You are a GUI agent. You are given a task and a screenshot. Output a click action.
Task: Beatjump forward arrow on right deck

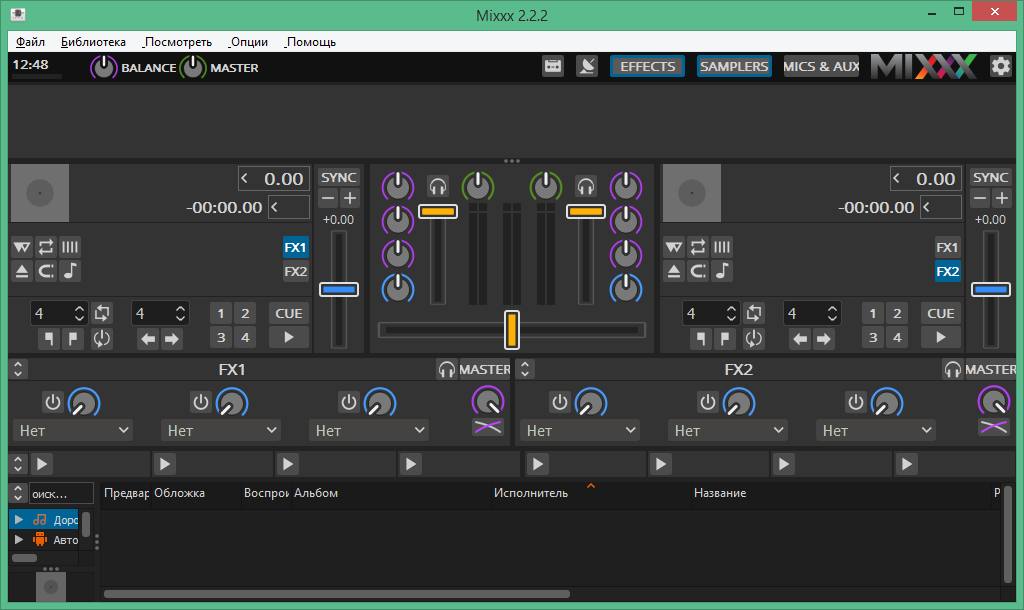pos(824,338)
